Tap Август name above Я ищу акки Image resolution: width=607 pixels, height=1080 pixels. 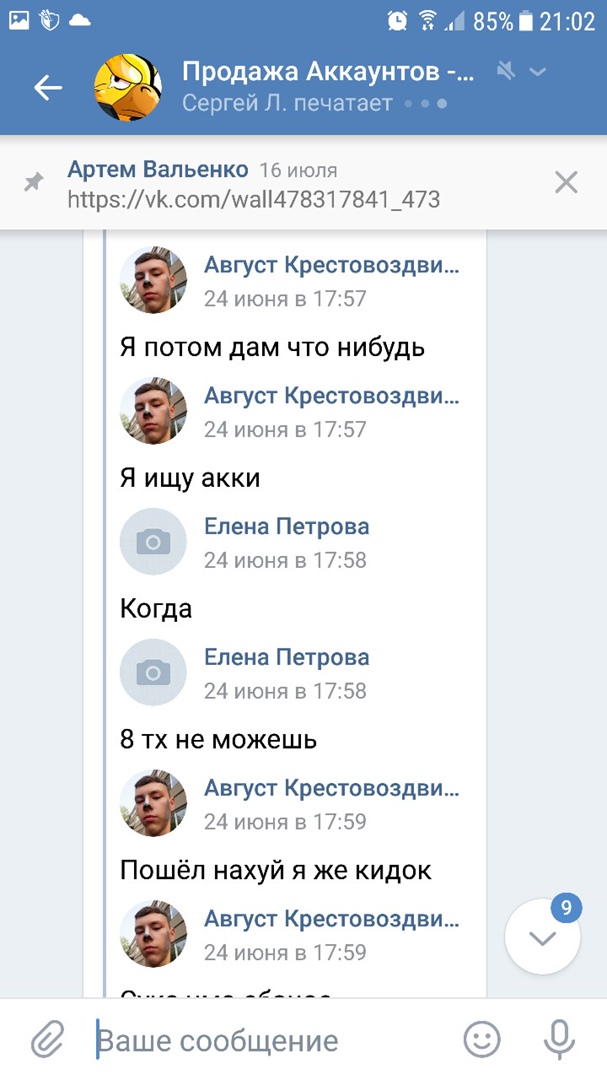click(332, 396)
